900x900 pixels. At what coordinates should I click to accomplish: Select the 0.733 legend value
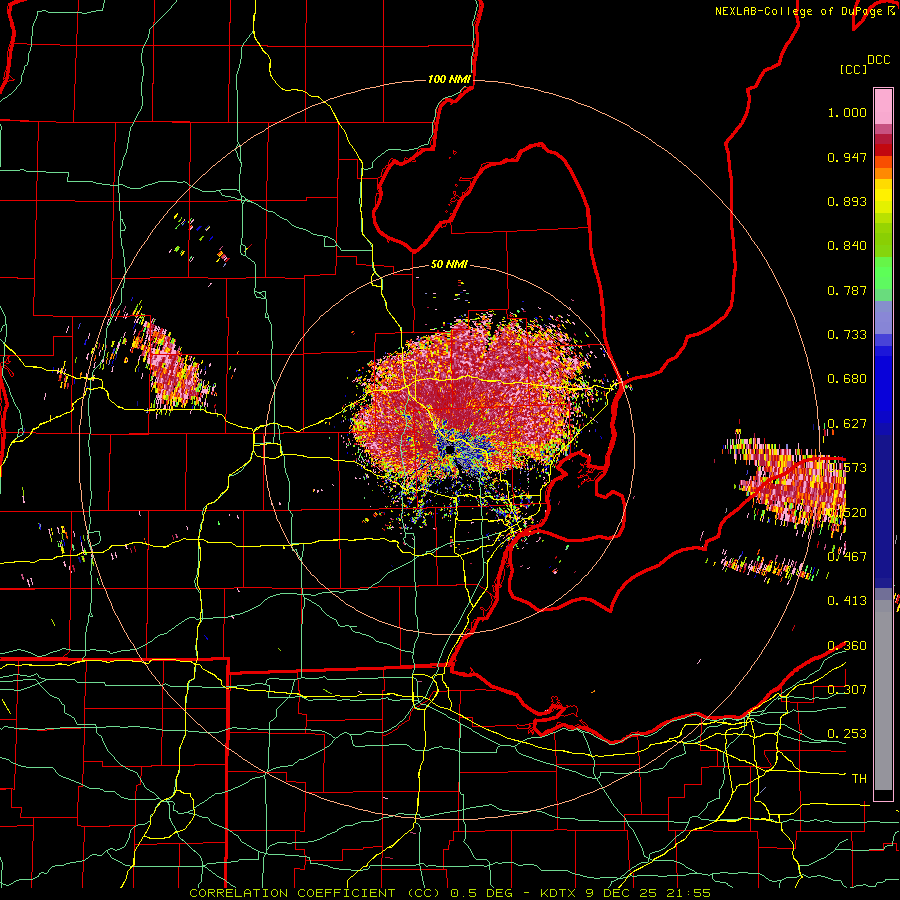tap(847, 335)
